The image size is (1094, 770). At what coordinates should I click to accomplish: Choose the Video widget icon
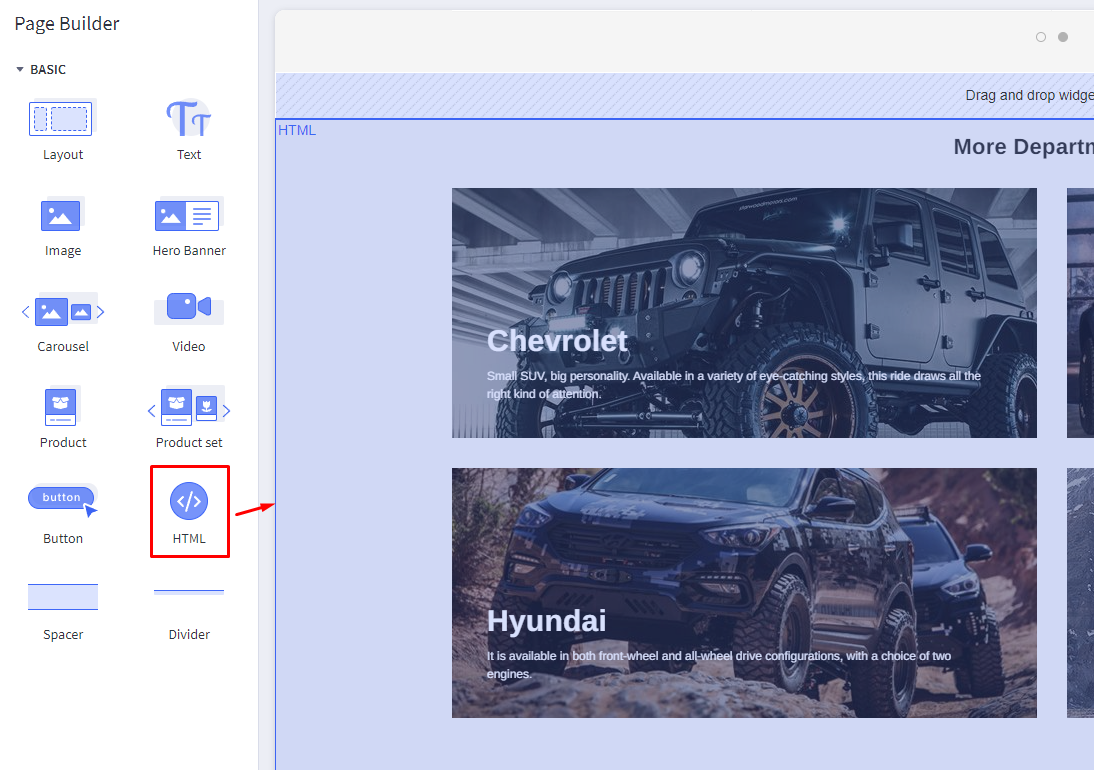[x=188, y=308]
